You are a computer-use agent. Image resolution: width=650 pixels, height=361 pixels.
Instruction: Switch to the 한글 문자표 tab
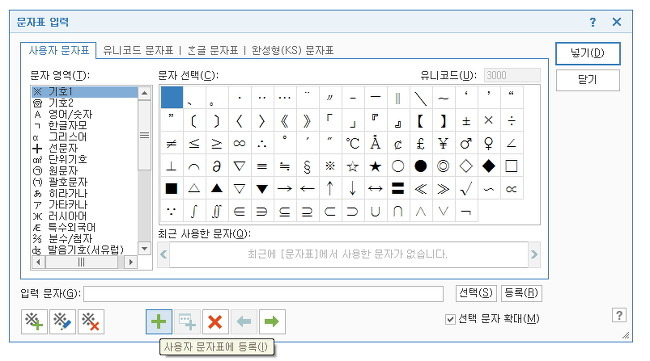point(213,51)
